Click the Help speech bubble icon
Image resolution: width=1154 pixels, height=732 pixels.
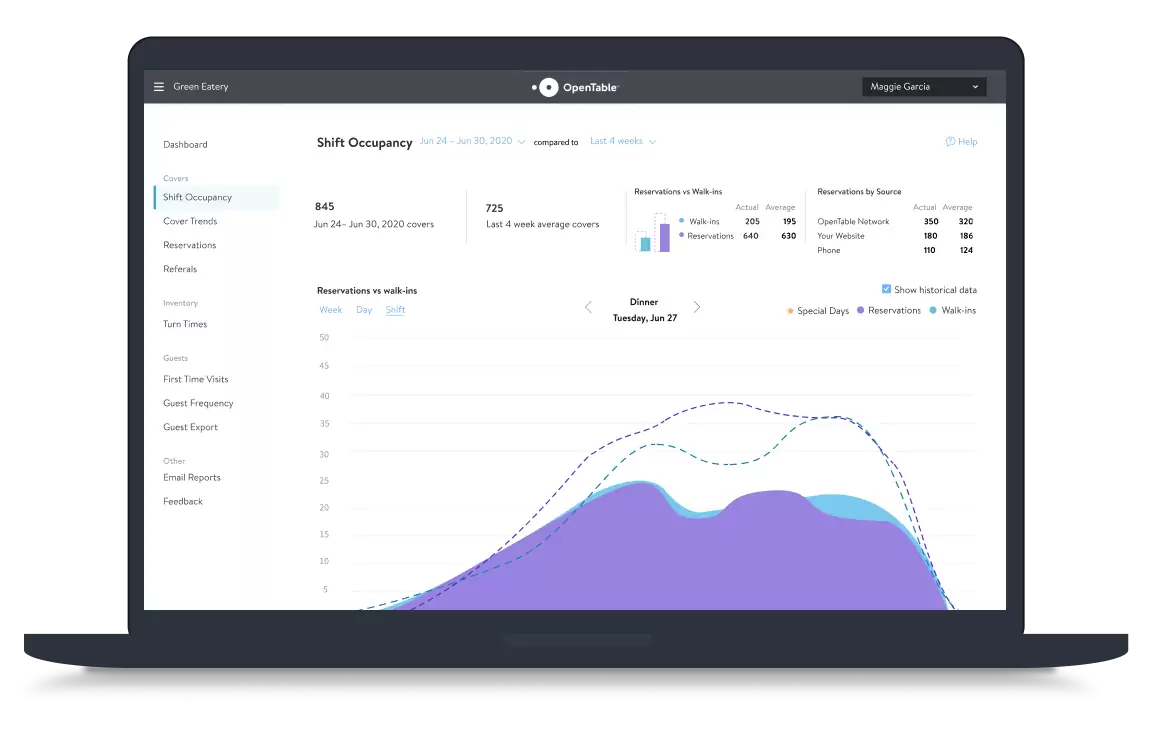(950, 142)
